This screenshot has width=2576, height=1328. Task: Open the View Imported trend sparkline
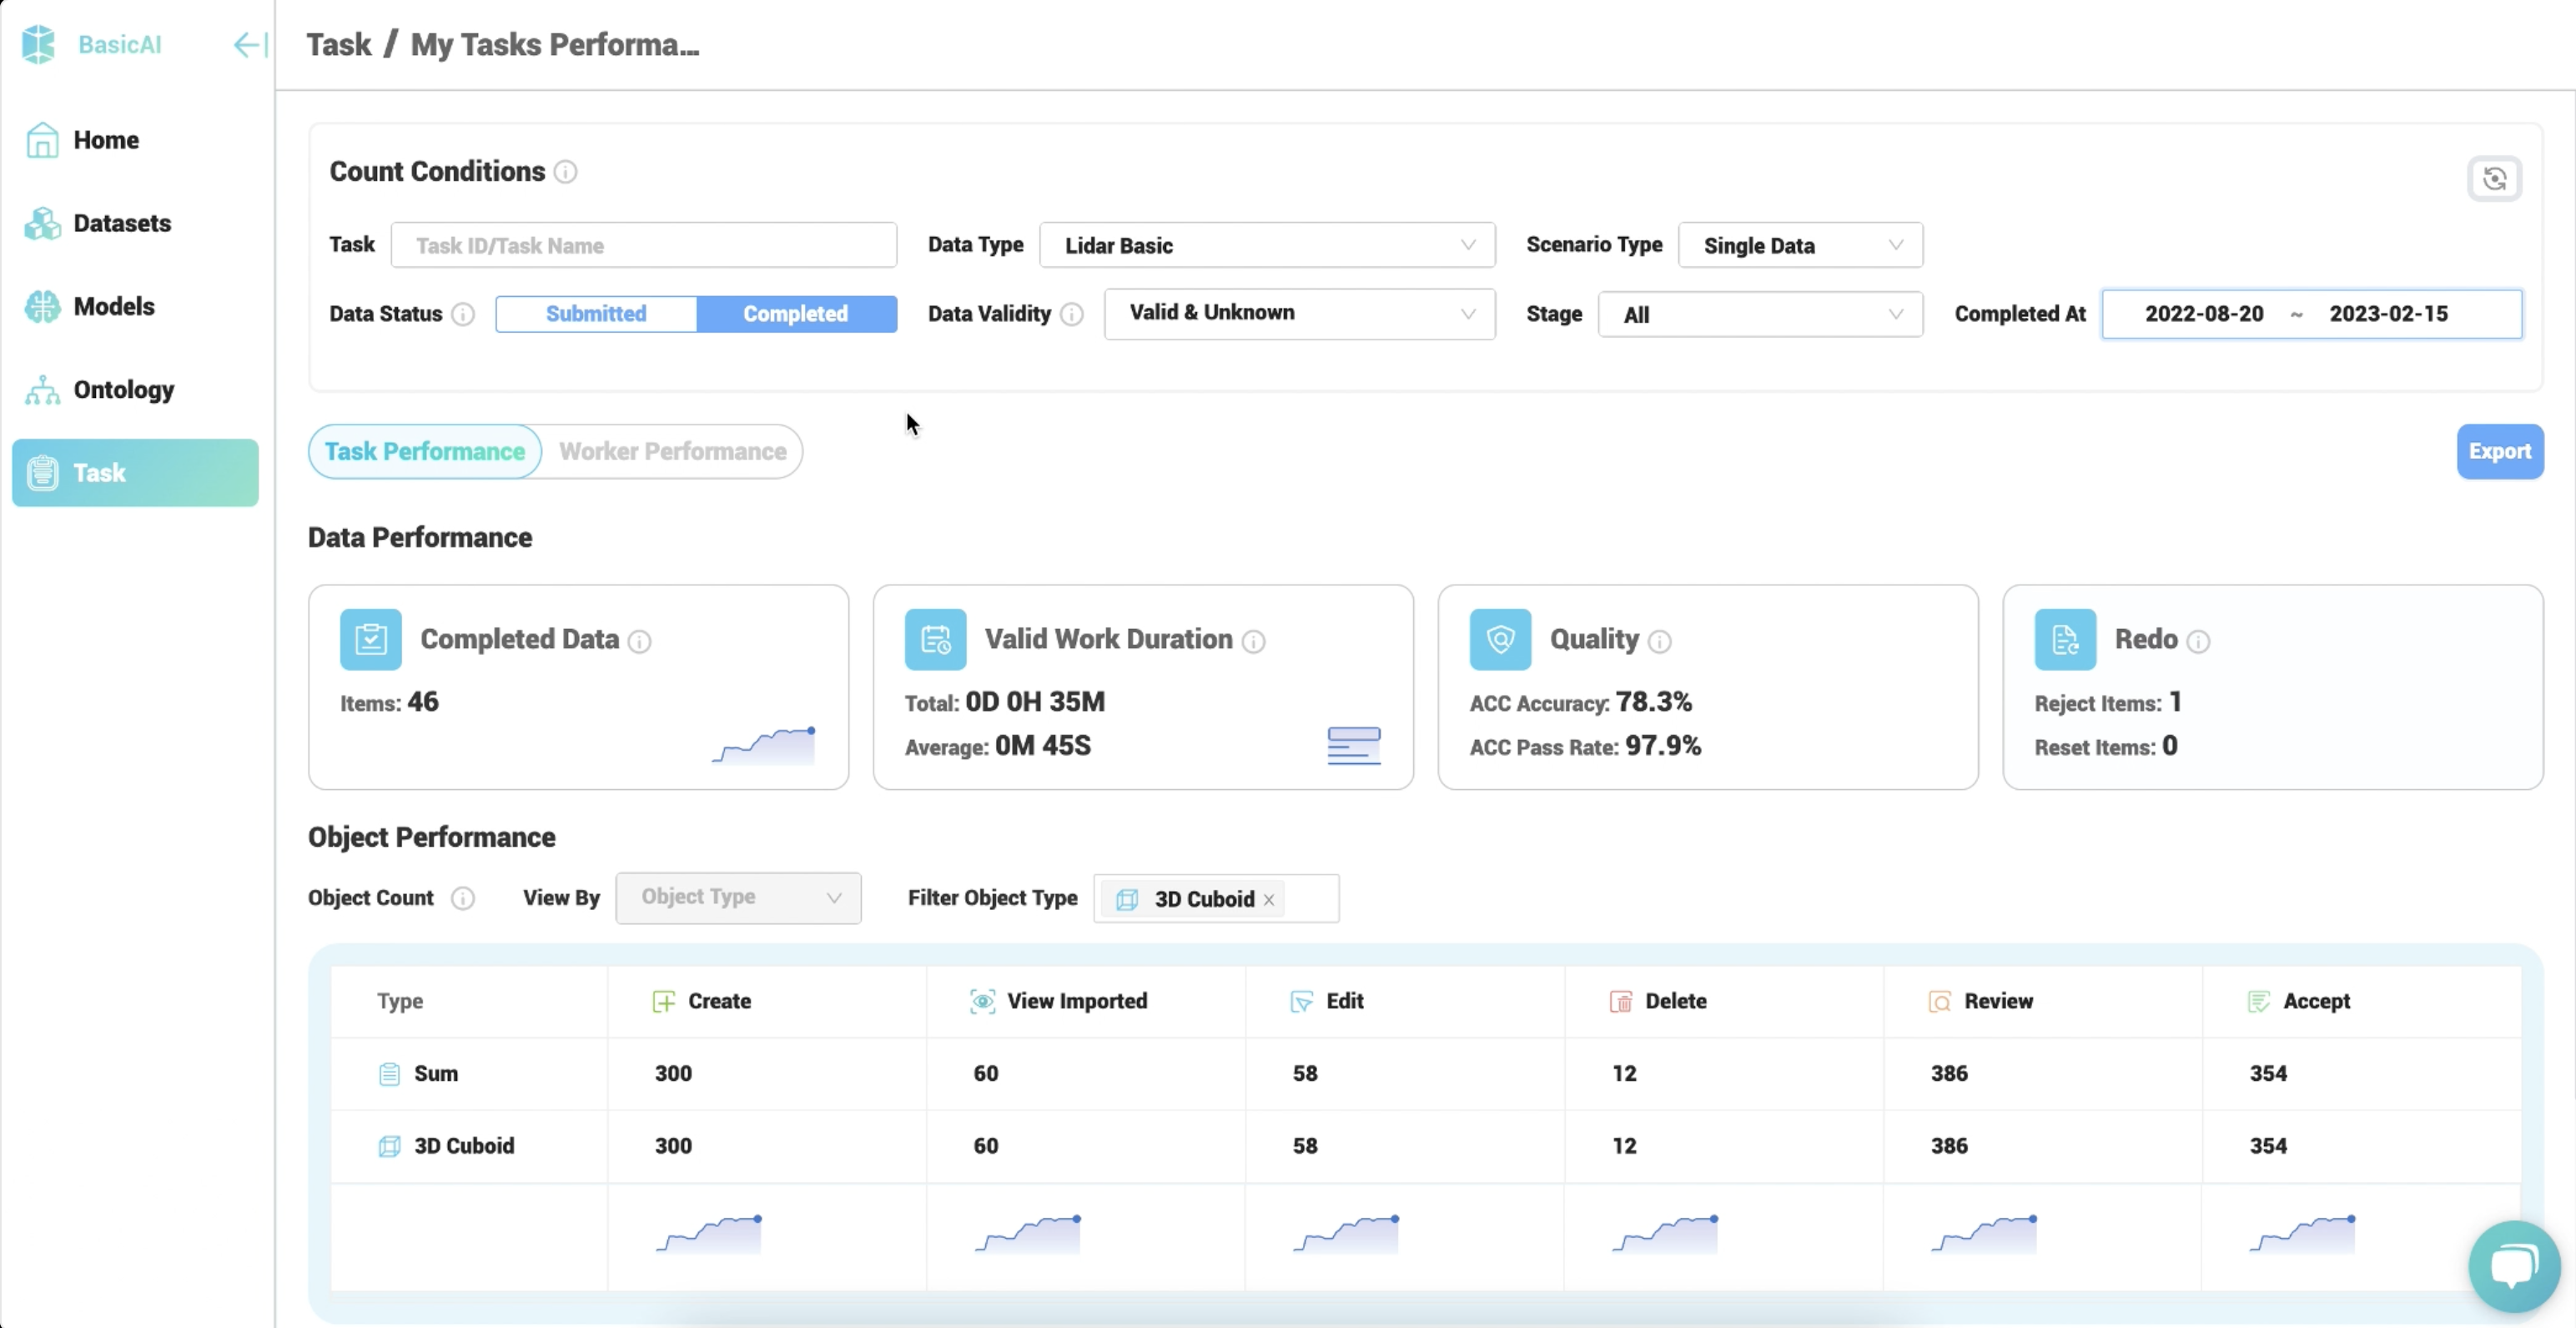point(1028,1234)
